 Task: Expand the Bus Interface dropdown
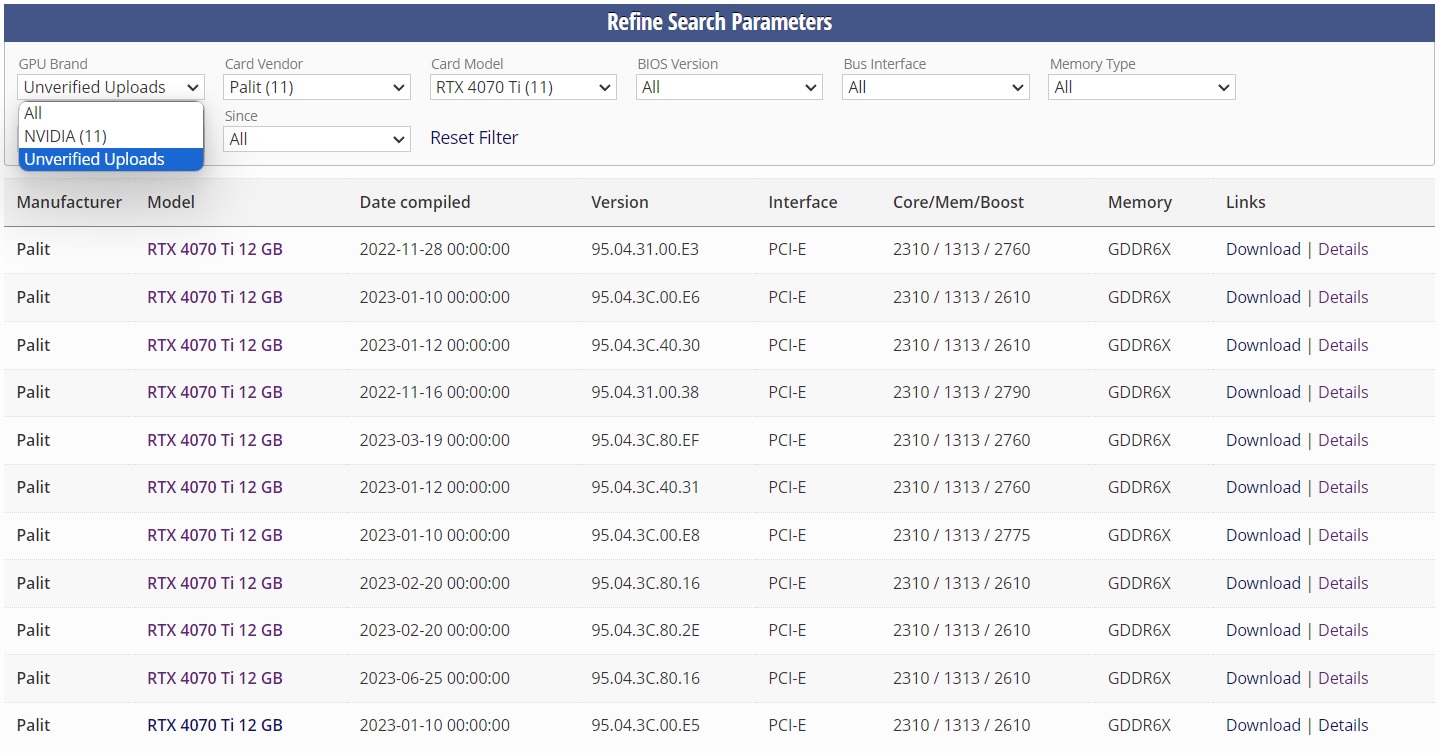935,87
